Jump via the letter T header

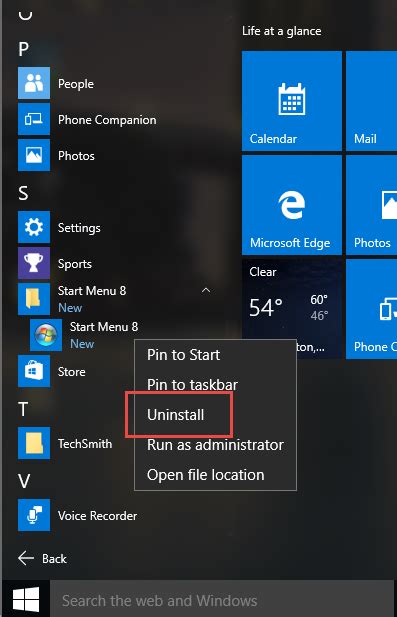(x=23, y=409)
